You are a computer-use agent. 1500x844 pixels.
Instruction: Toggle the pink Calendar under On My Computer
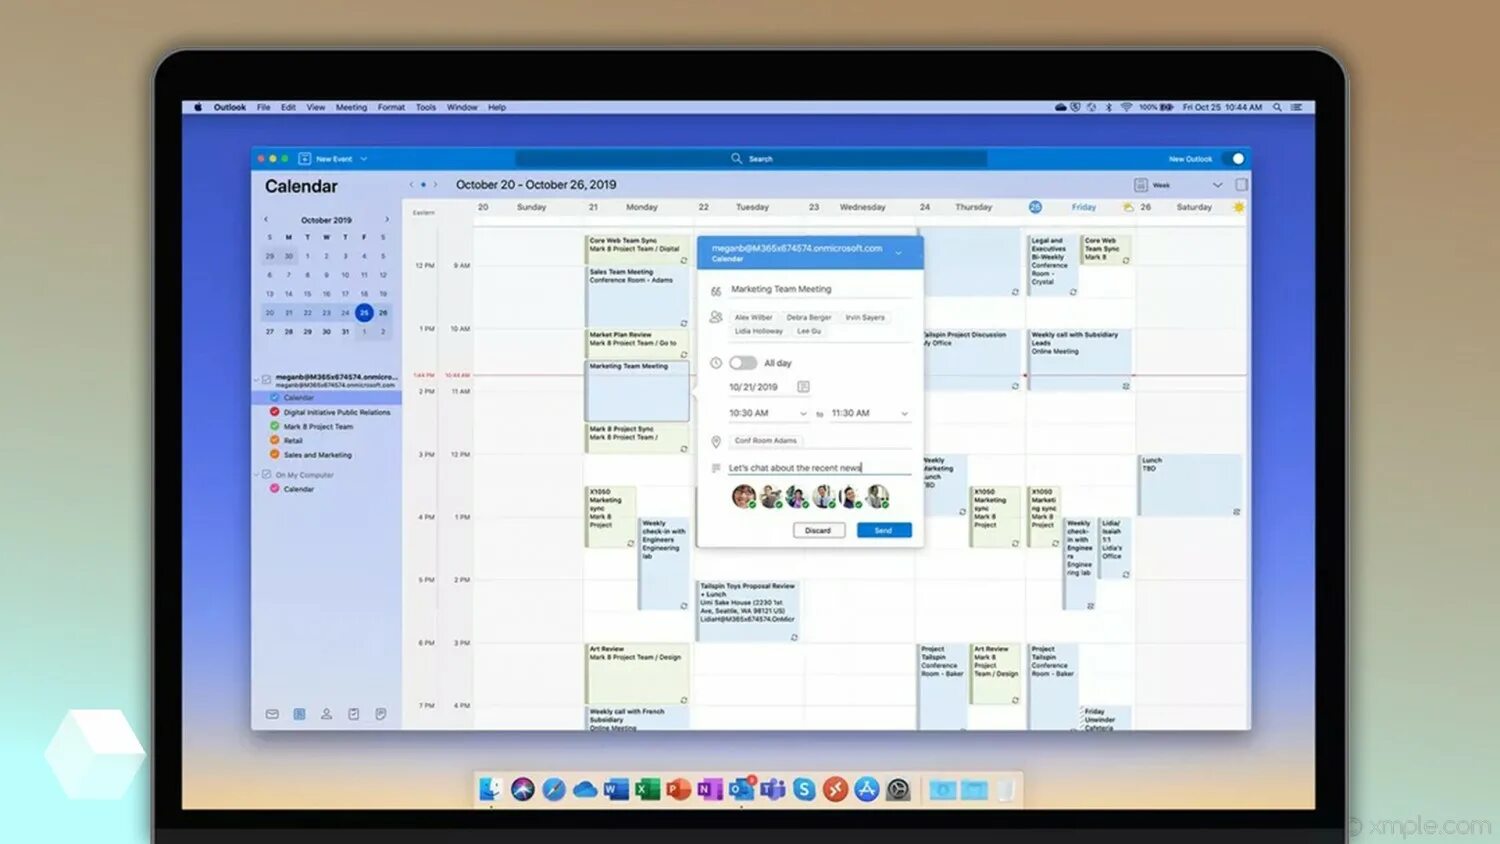(275, 489)
